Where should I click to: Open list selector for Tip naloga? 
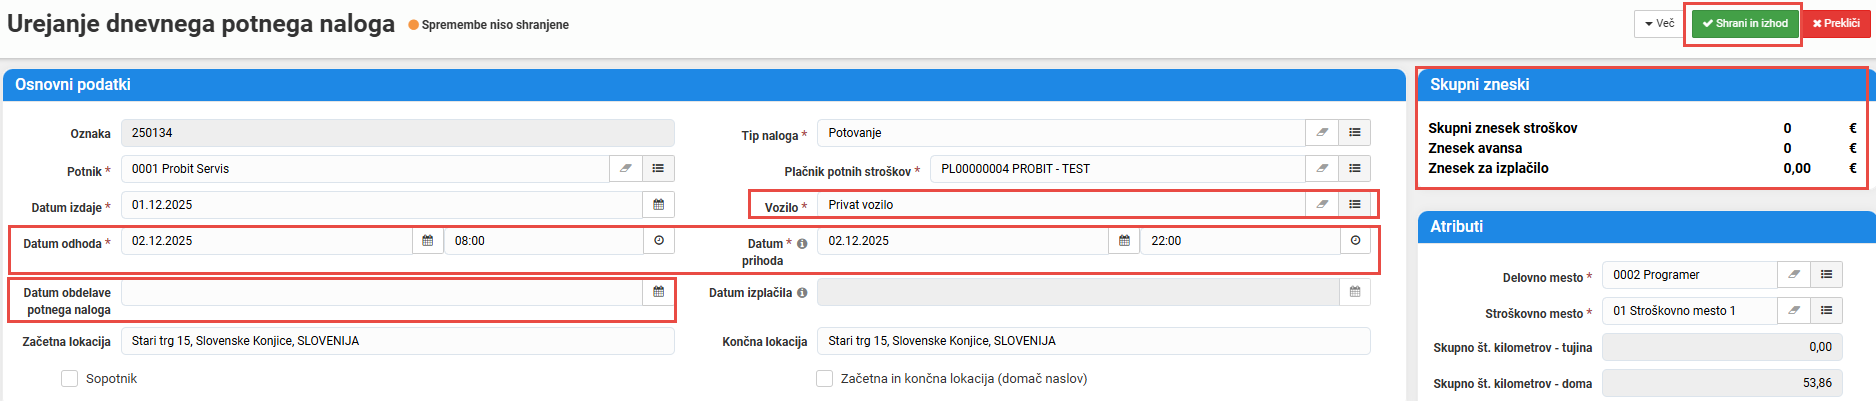(x=1354, y=133)
